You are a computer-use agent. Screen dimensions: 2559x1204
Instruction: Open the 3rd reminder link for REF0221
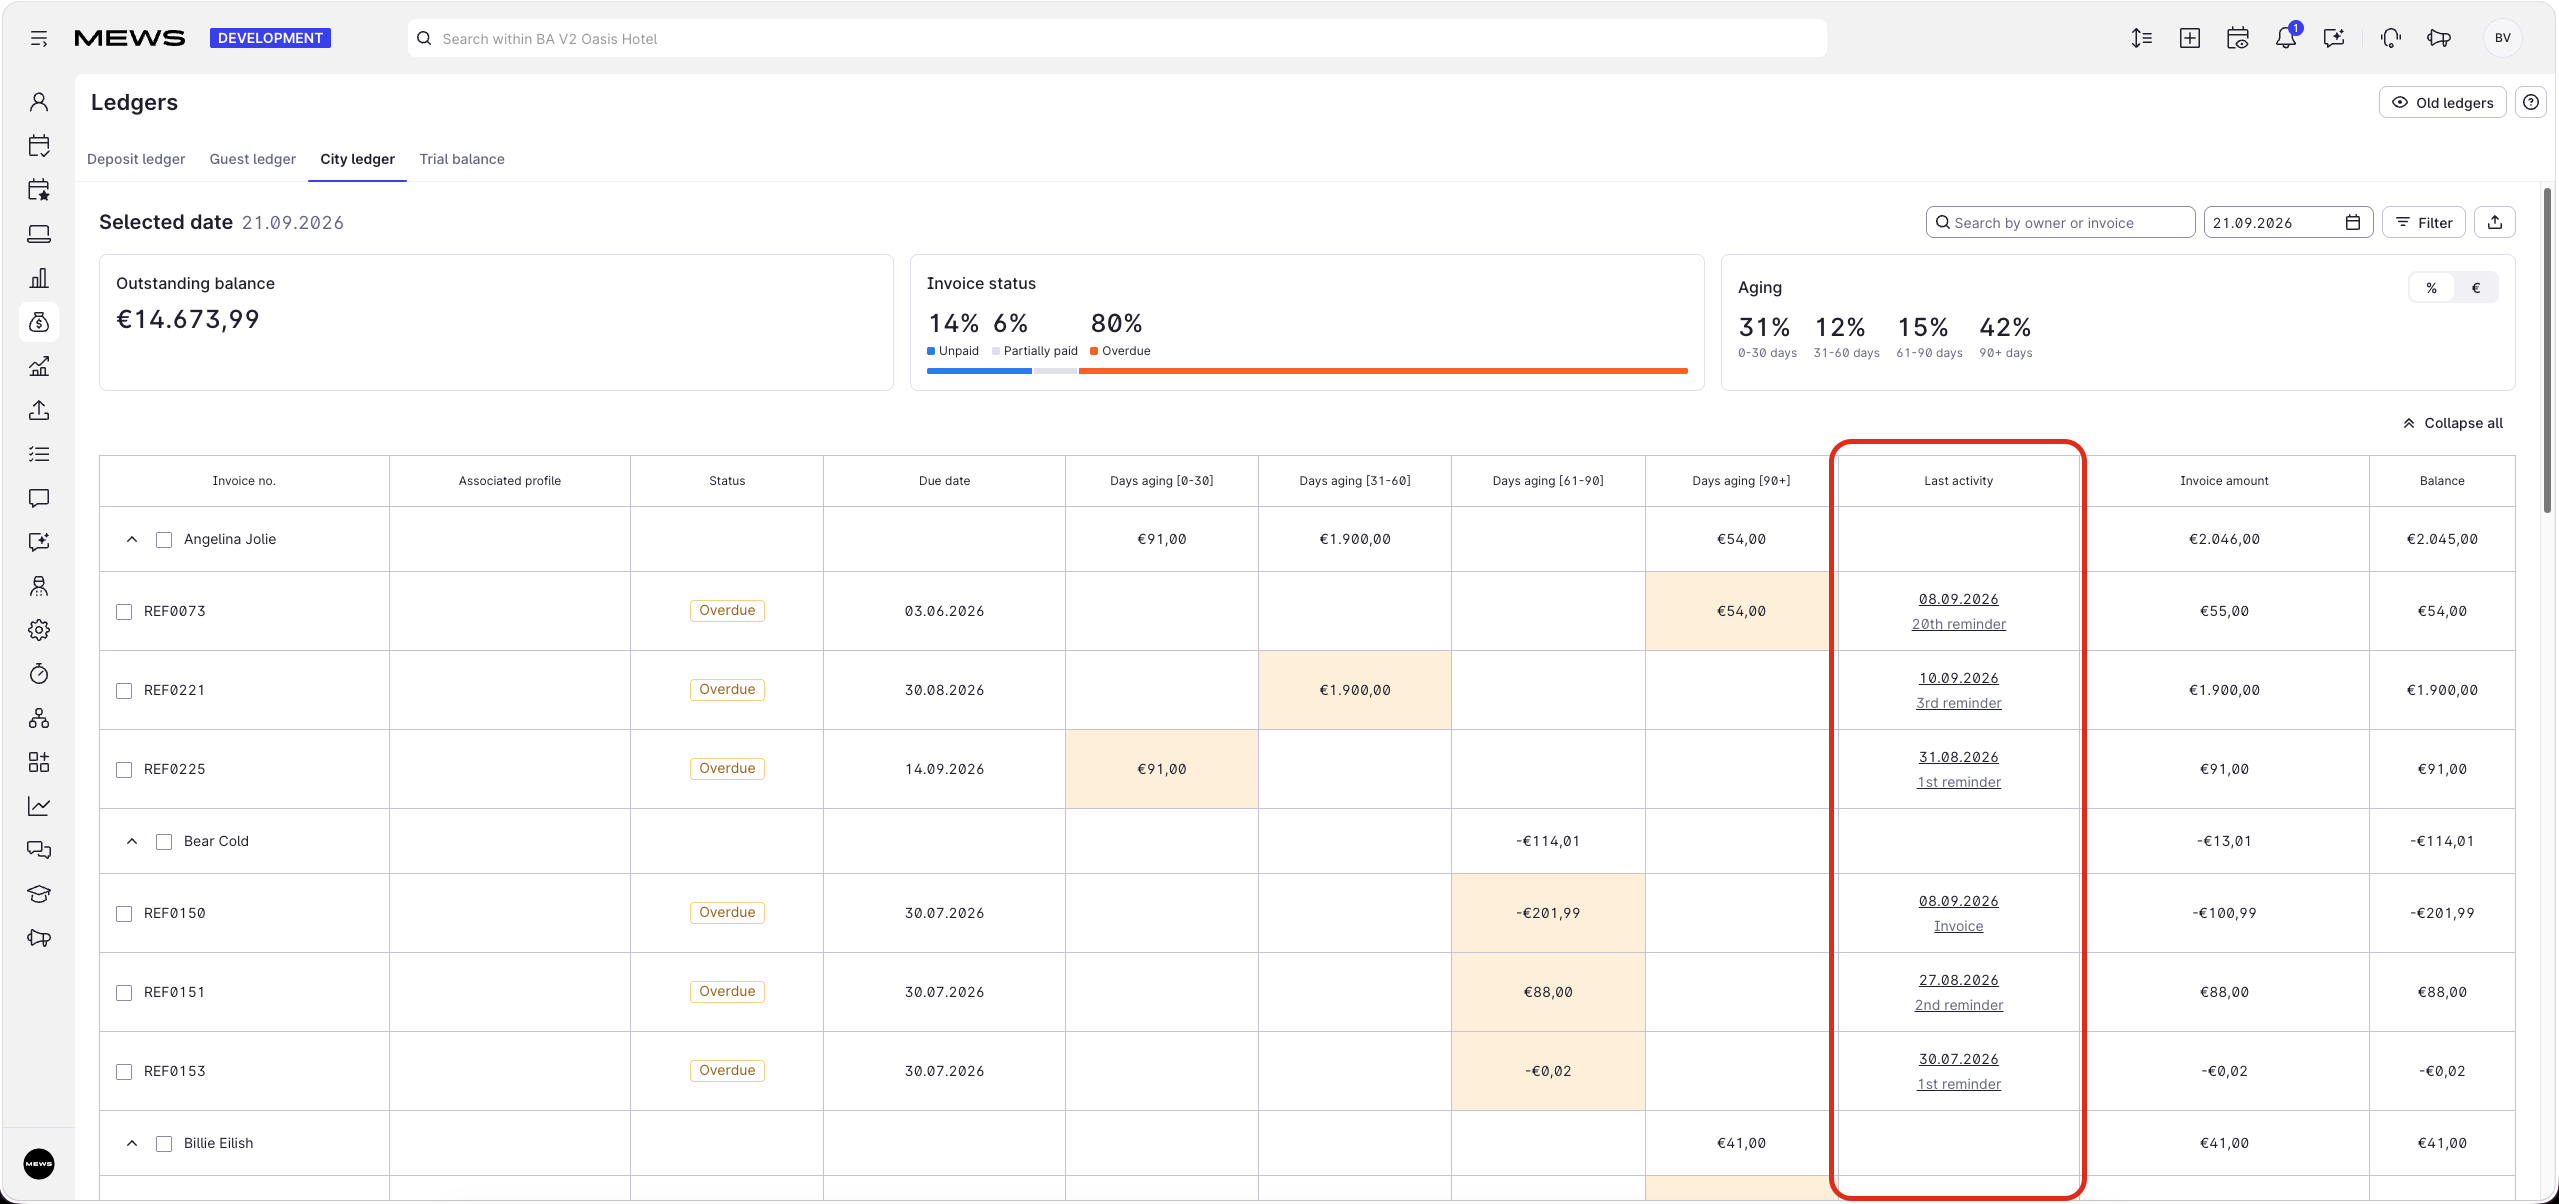tap(1958, 703)
